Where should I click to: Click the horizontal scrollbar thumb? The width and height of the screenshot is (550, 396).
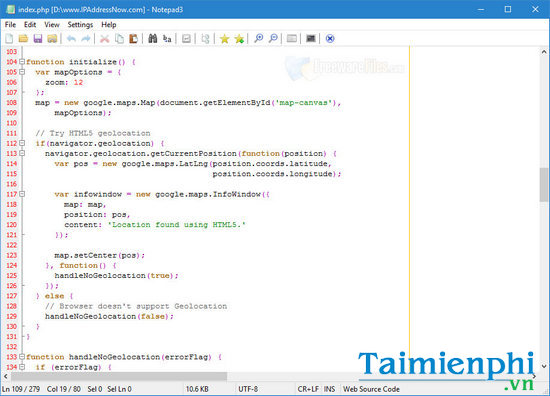(119, 376)
